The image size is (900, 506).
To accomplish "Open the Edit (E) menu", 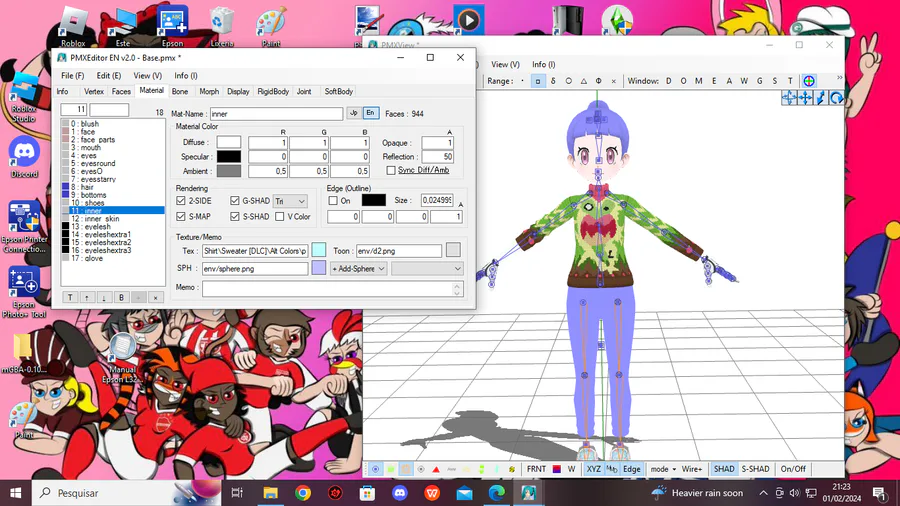I will (x=108, y=76).
